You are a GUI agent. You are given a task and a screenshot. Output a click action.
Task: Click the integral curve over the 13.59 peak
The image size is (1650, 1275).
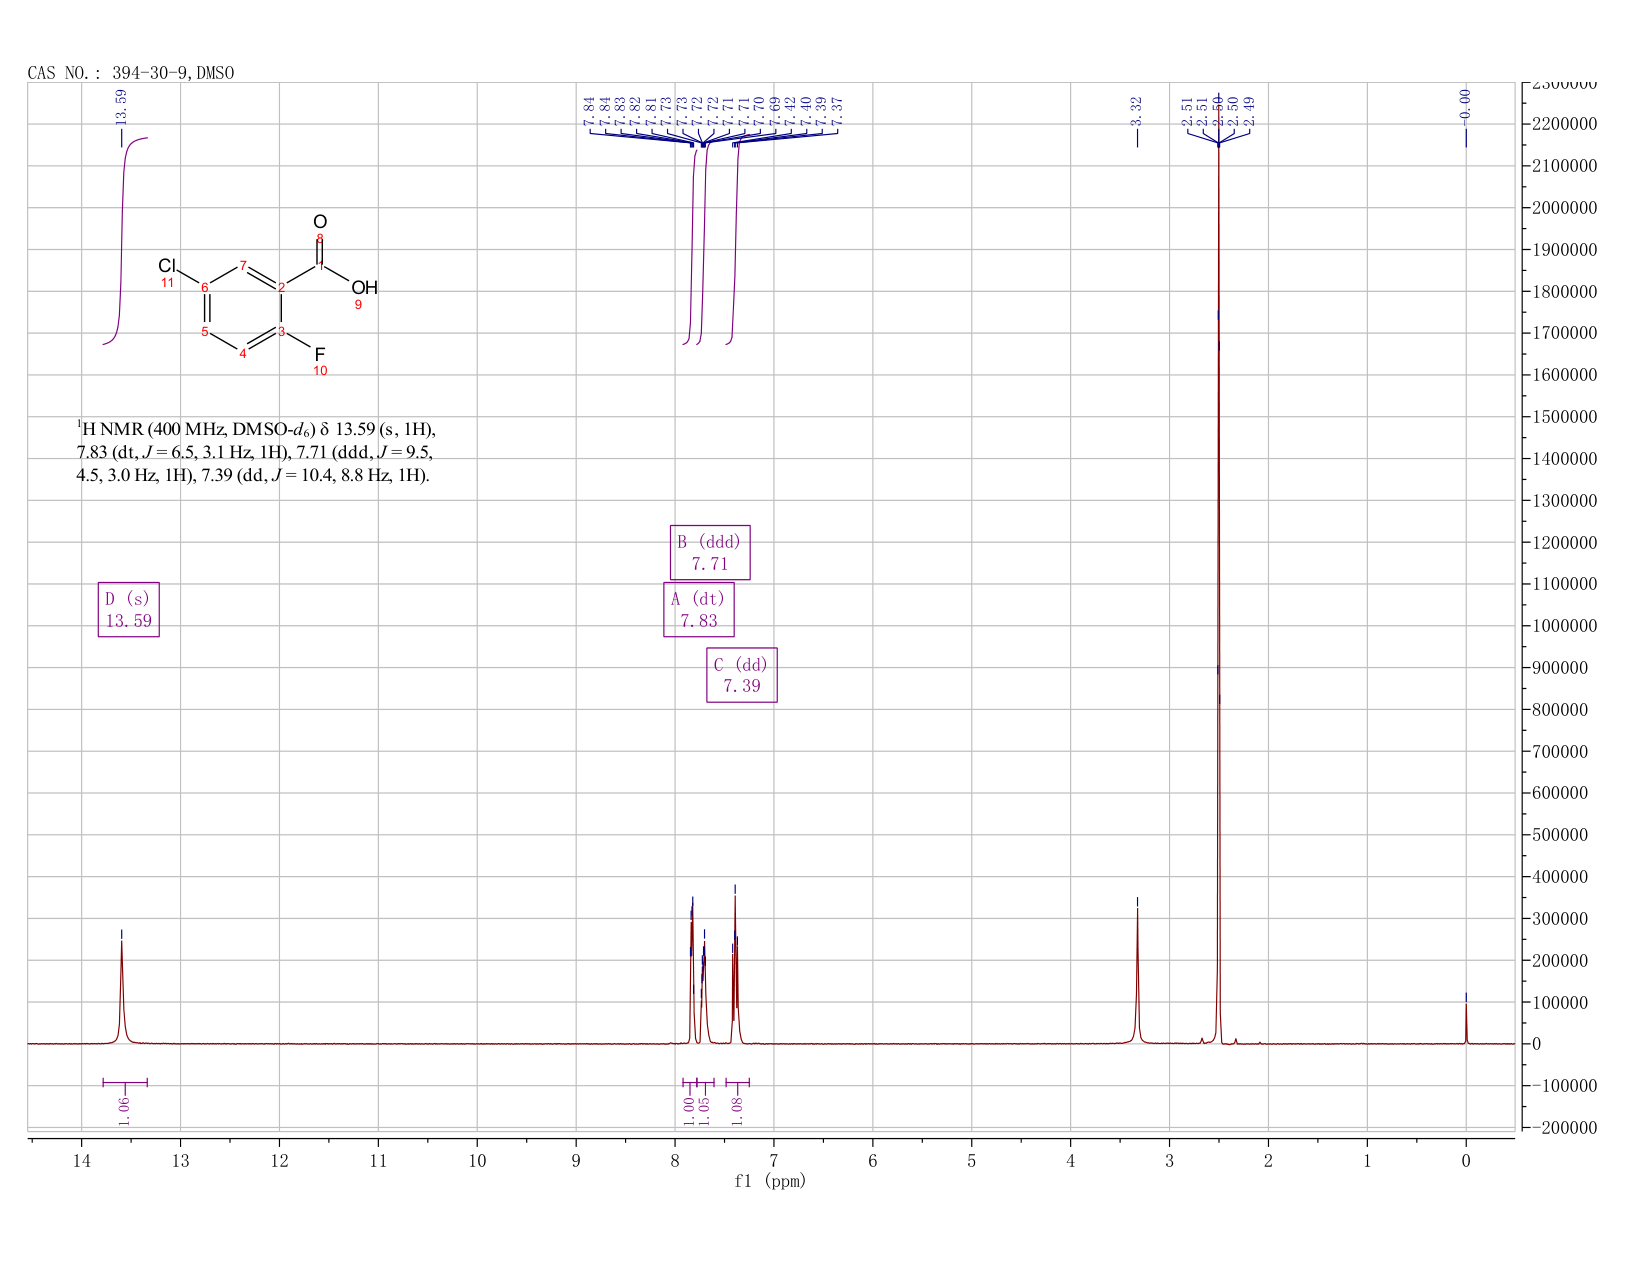[x=122, y=240]
